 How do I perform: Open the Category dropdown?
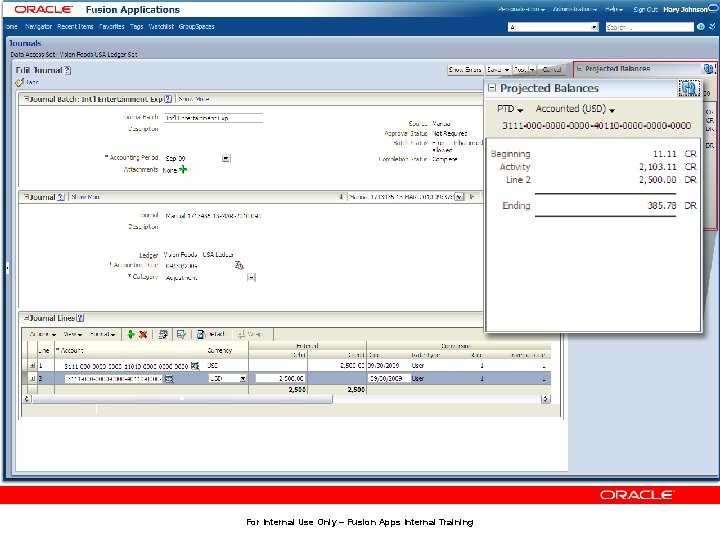(x=251, y=277)
